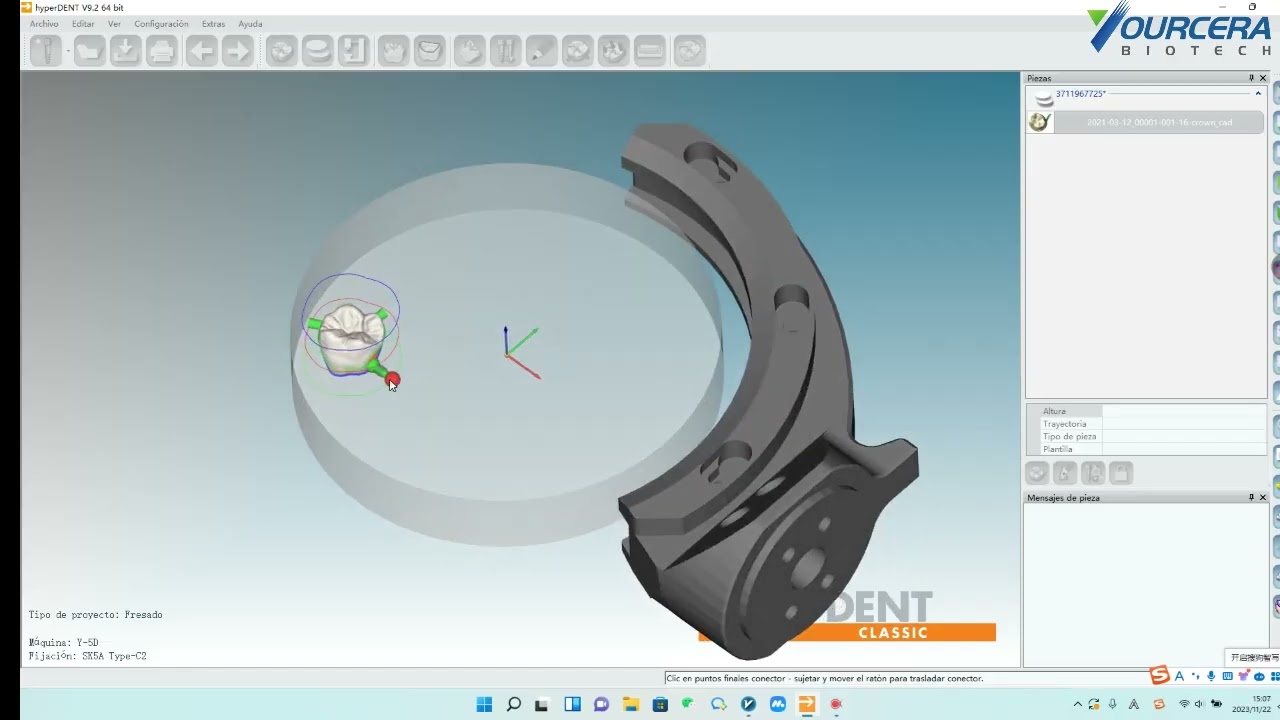Open the Archivo menu
This screenshot has height=720, width=1280.
click(44, 24)
